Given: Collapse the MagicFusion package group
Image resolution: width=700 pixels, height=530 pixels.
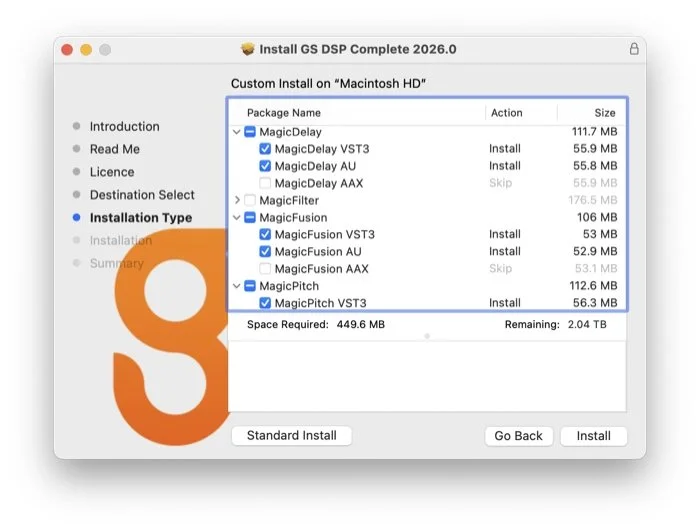Looking at the screenshot, I should [x=237, y=217].
